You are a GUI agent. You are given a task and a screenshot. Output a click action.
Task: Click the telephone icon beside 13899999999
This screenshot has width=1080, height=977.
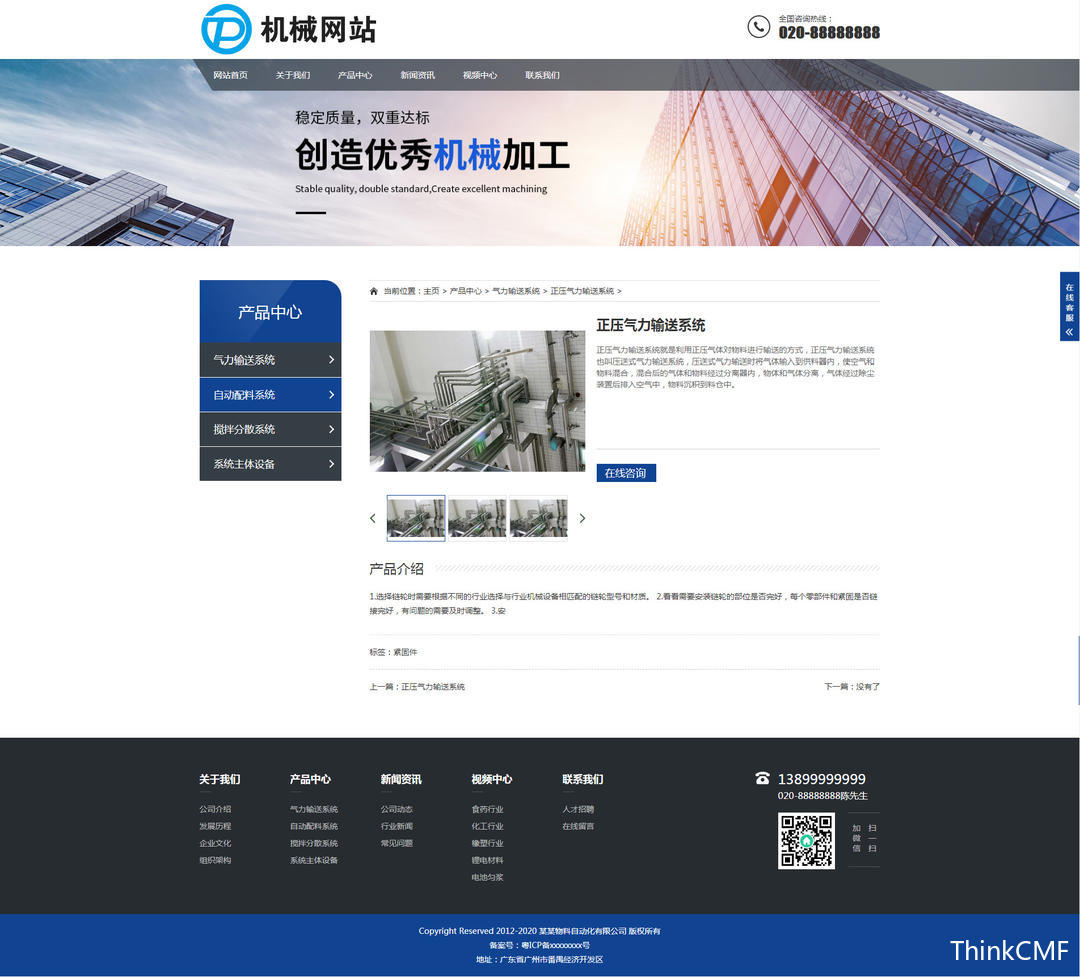click(762, 778)
